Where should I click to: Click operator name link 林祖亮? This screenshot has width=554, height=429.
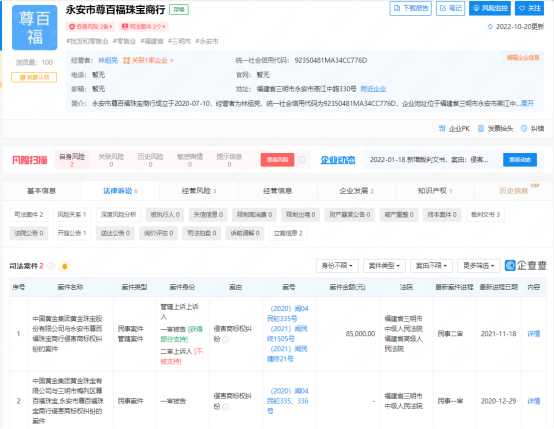coord(108,61)
